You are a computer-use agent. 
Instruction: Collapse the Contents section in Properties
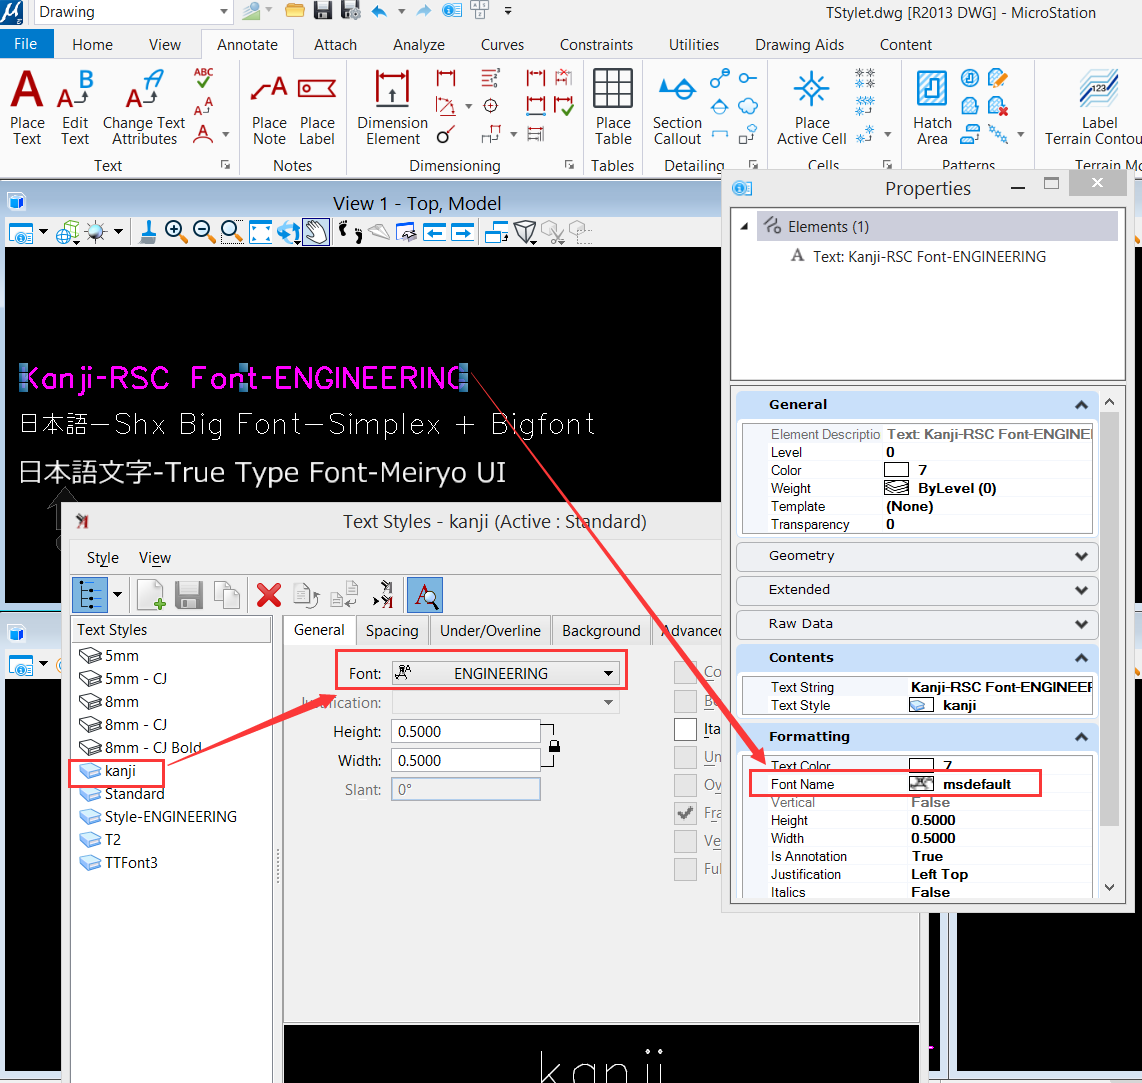point(1082,658)
